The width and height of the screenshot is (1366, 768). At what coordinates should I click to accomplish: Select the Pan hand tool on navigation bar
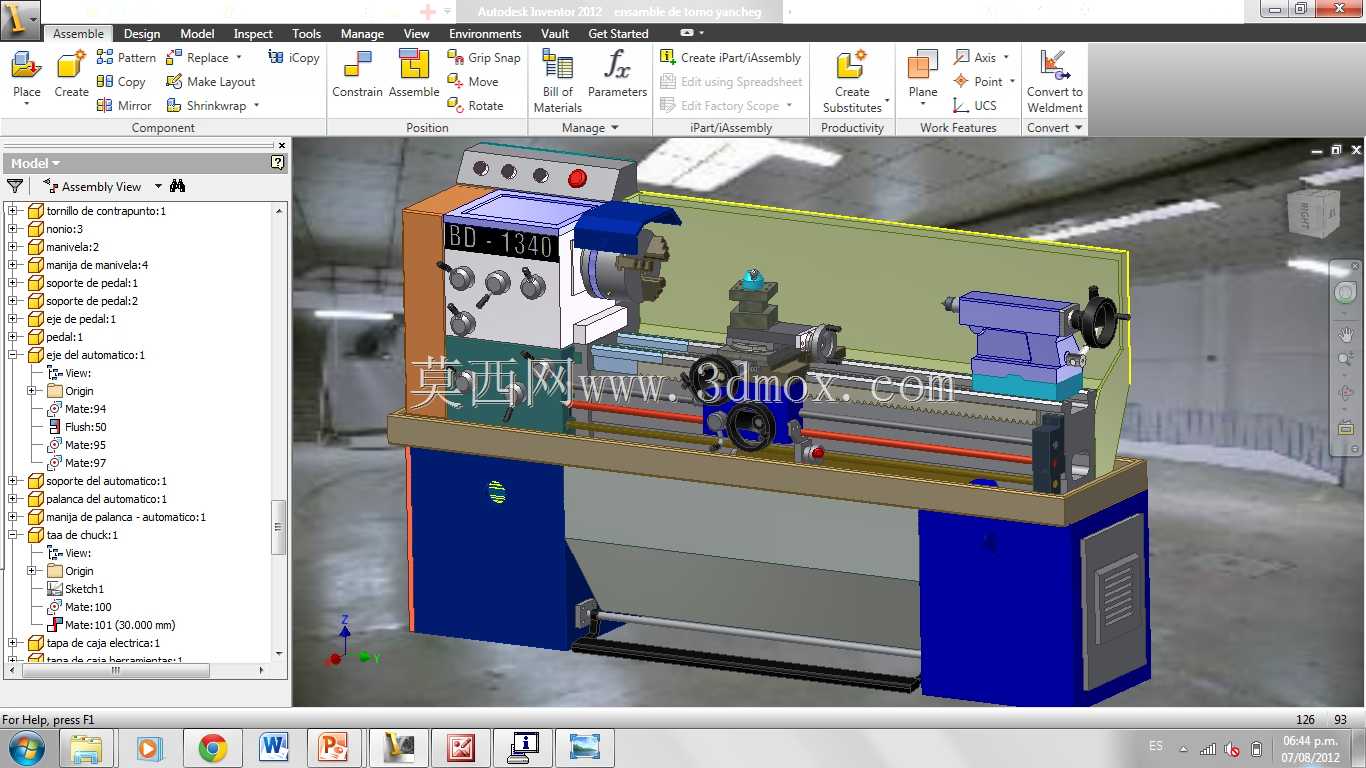[x=1346, y=334]
